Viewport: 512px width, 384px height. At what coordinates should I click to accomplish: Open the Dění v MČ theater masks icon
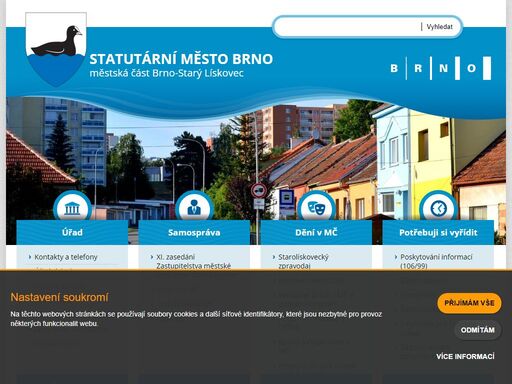(316, 208)
